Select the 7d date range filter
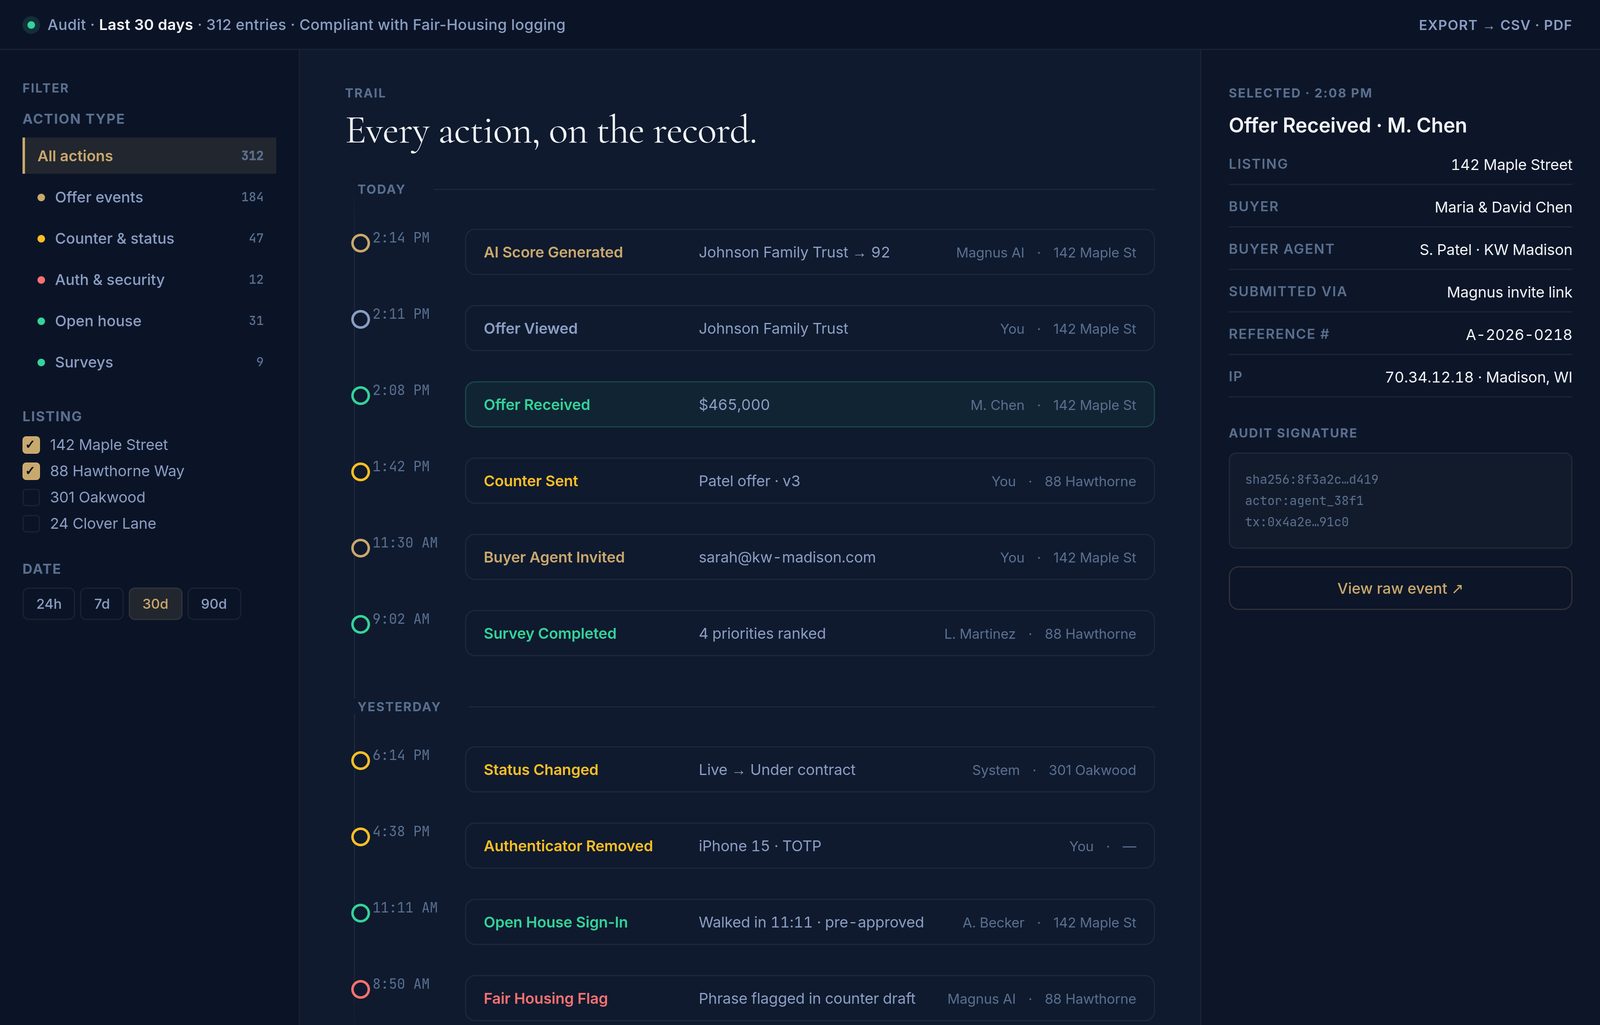The width and height of the screenshot is (1600, 1025). point(102,604)
